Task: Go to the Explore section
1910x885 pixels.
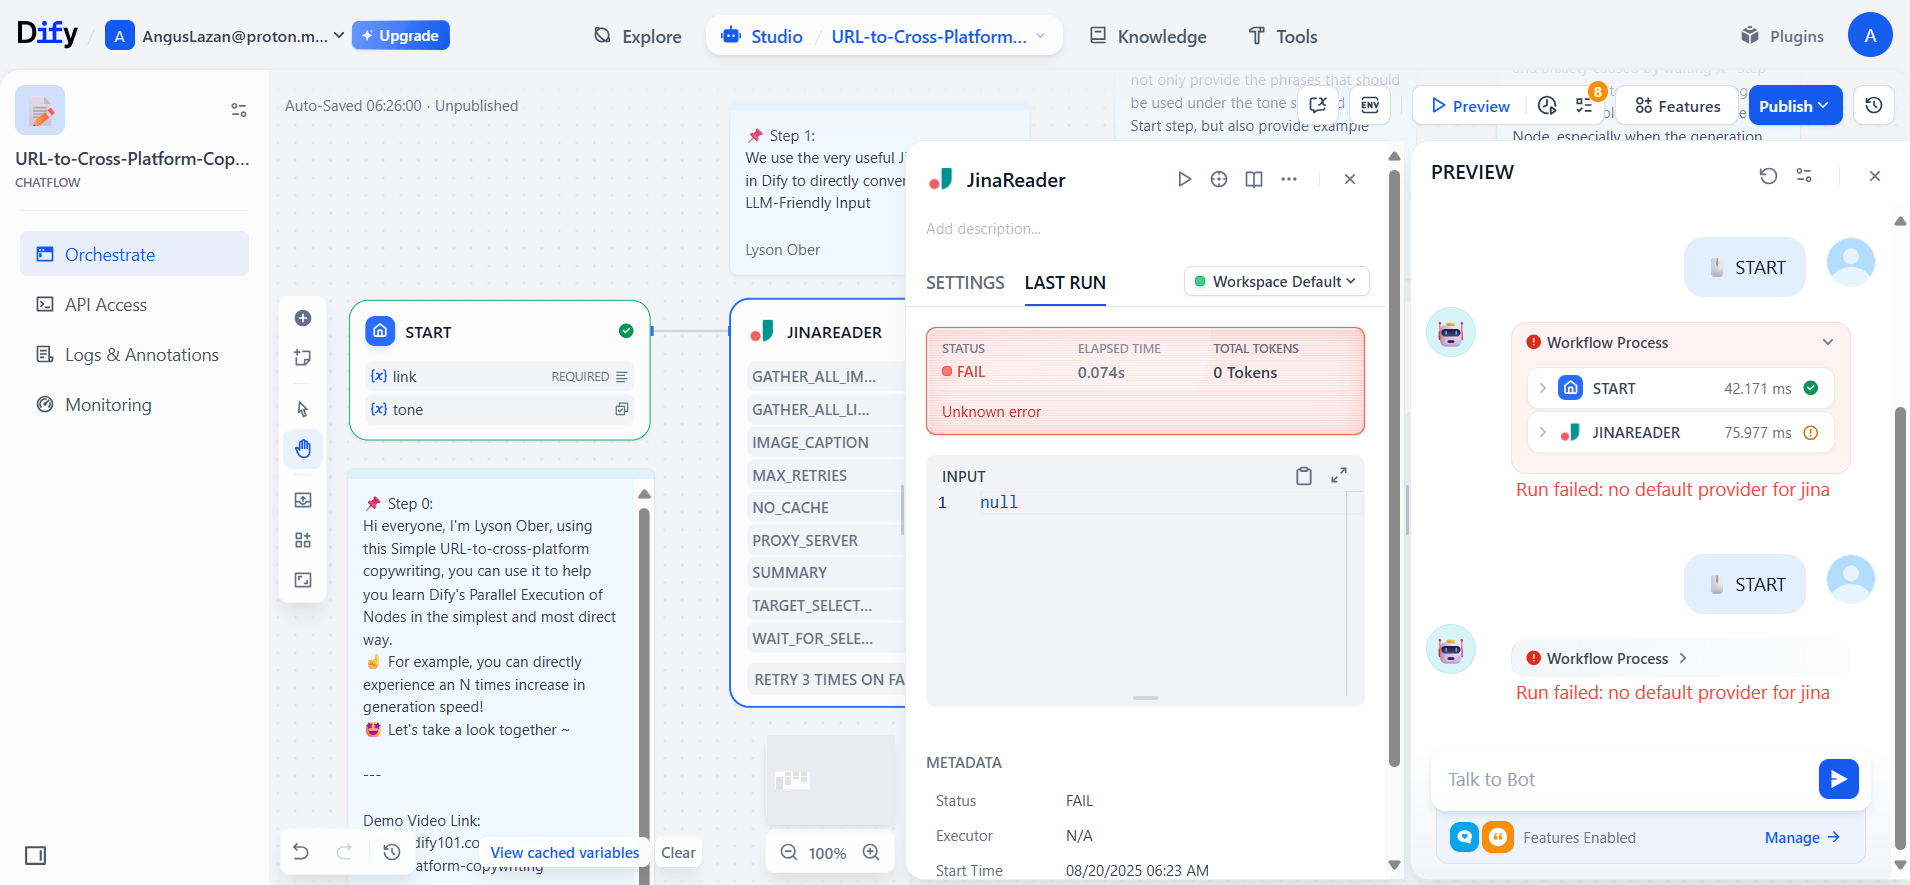Action: tap(638, 36)
